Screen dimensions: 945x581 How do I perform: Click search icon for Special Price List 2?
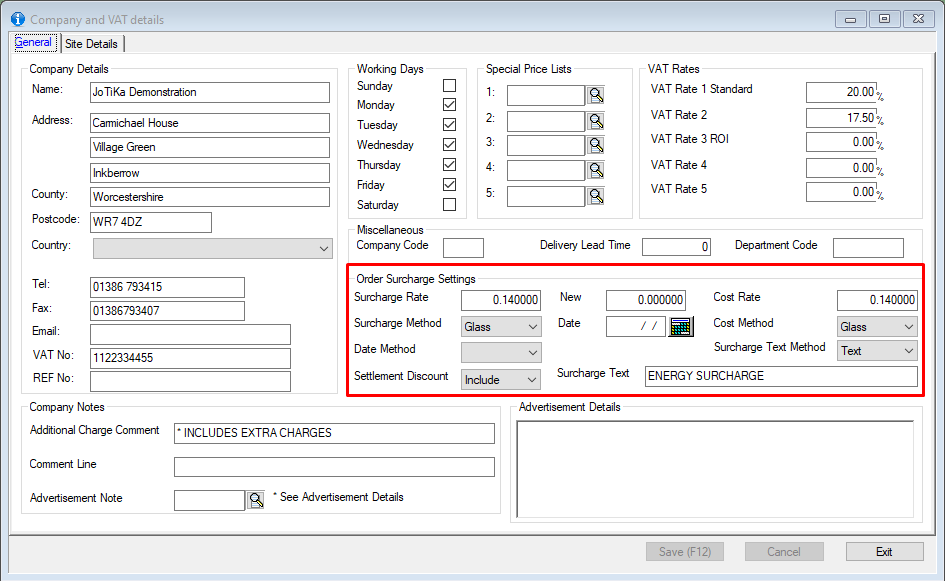pyautogui.click(x=596, y=120)
